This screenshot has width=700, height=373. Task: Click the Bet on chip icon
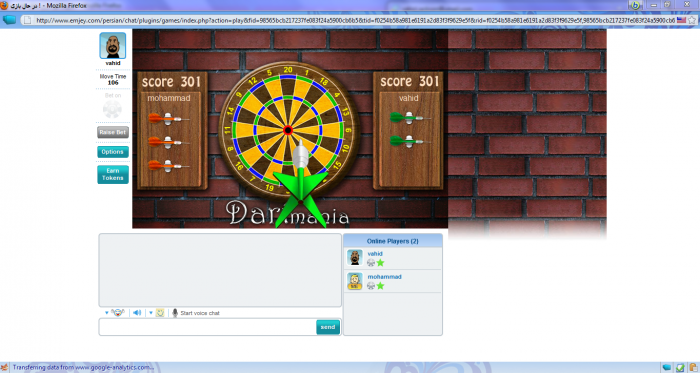coord(112,109)
